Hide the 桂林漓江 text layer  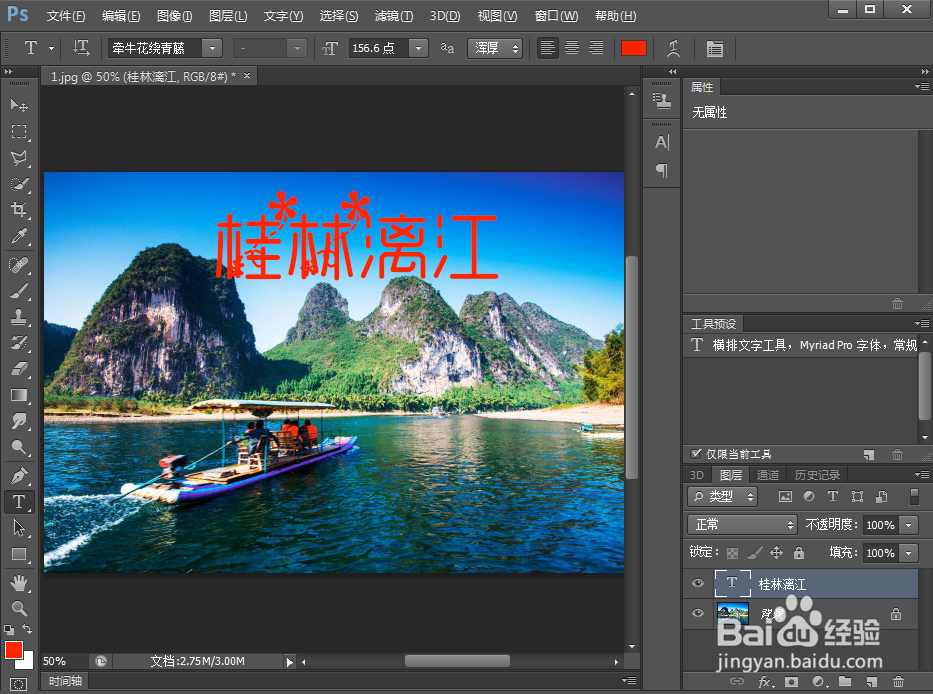[697, 583]
